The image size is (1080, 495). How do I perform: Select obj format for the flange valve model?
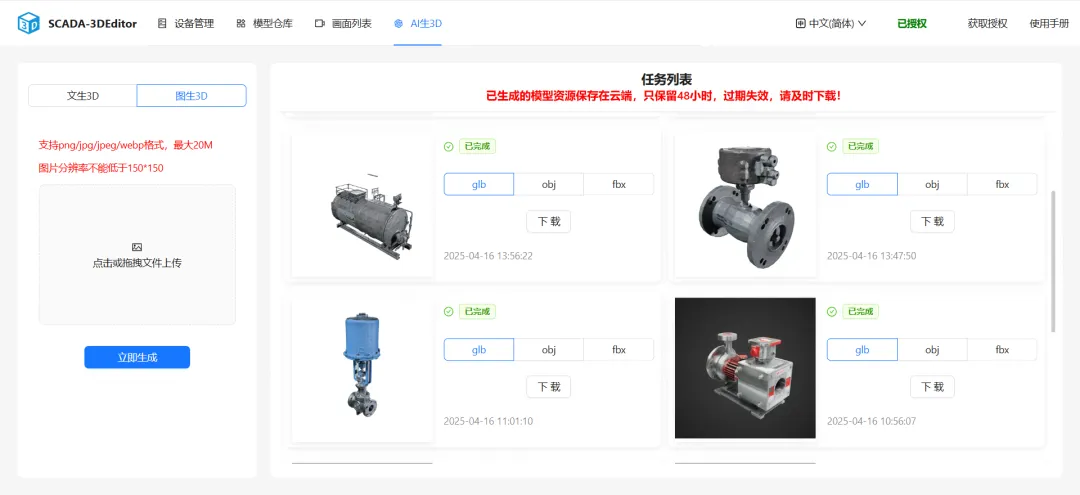[932, 185]
